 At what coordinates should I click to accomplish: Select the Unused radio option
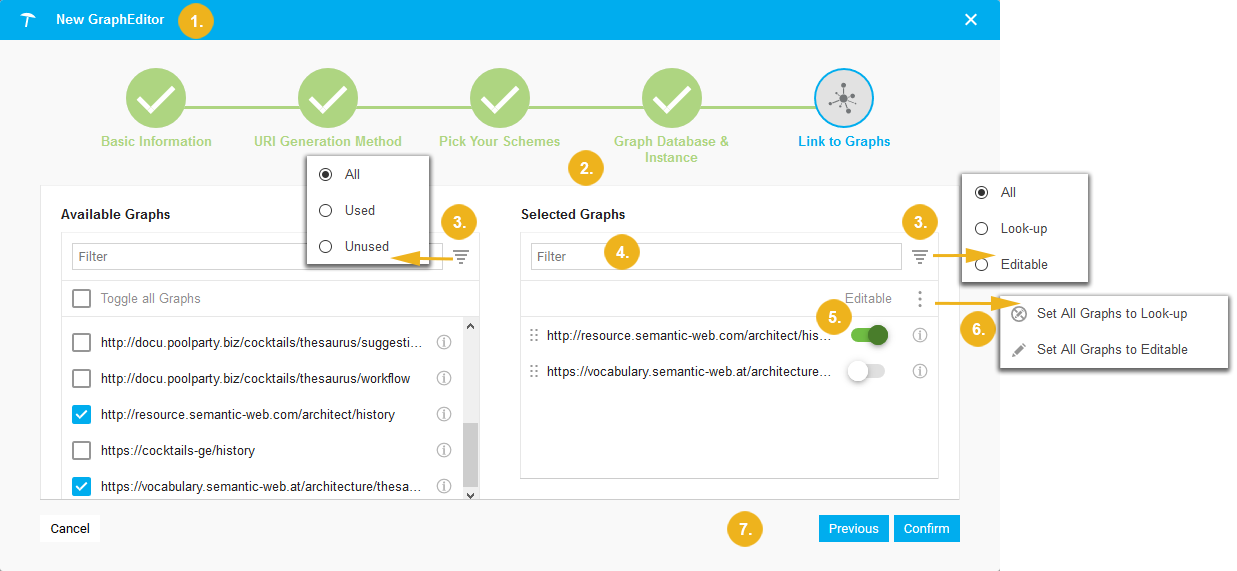click(325, 246)
